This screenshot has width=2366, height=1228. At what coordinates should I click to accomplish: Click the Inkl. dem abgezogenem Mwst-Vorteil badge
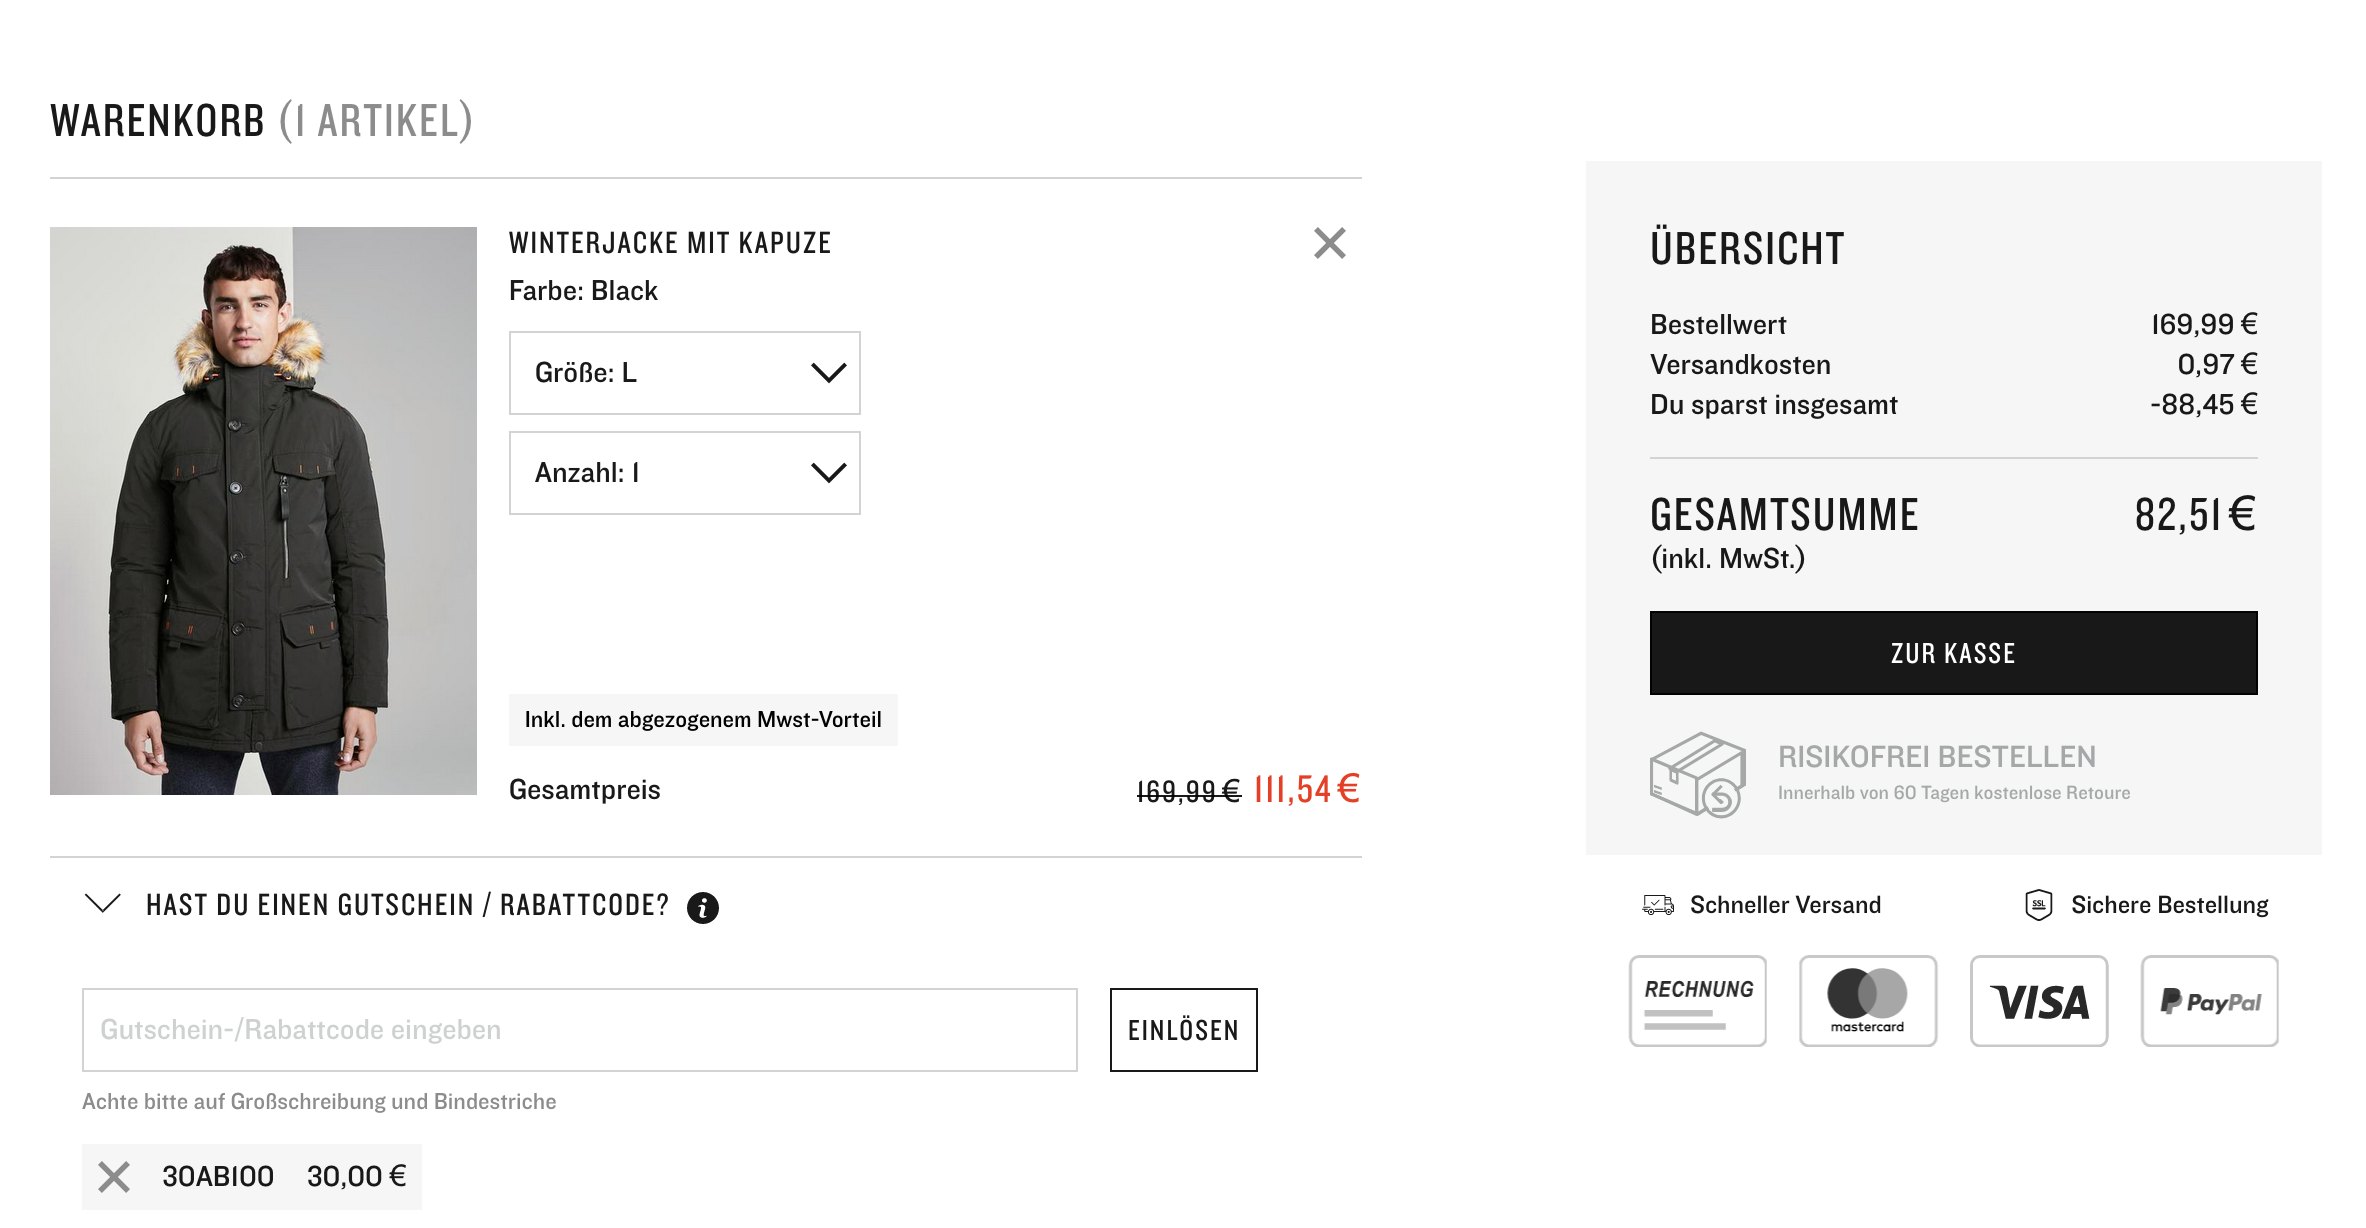tap(703, 720)
